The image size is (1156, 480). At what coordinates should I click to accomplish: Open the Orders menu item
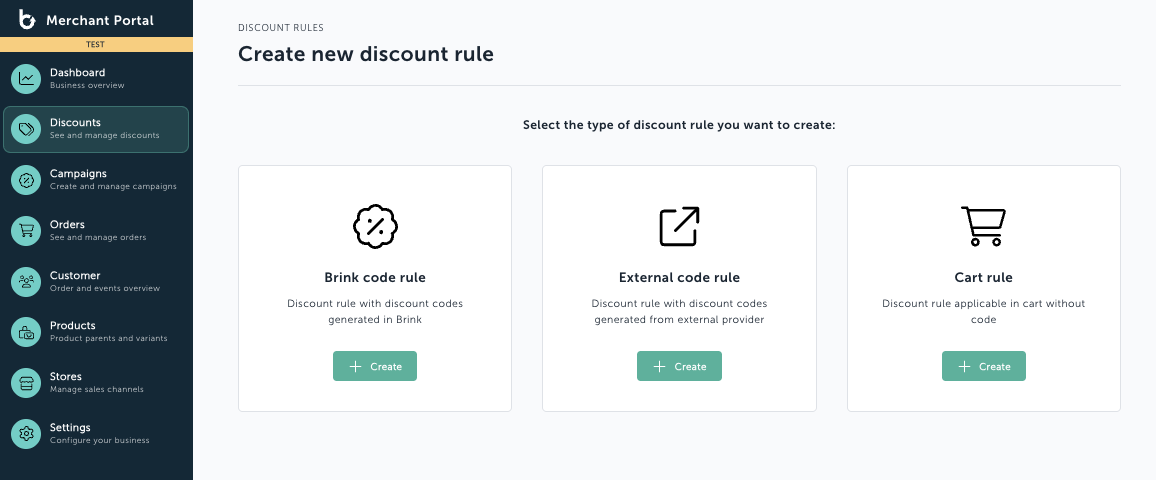click(96, 231)
